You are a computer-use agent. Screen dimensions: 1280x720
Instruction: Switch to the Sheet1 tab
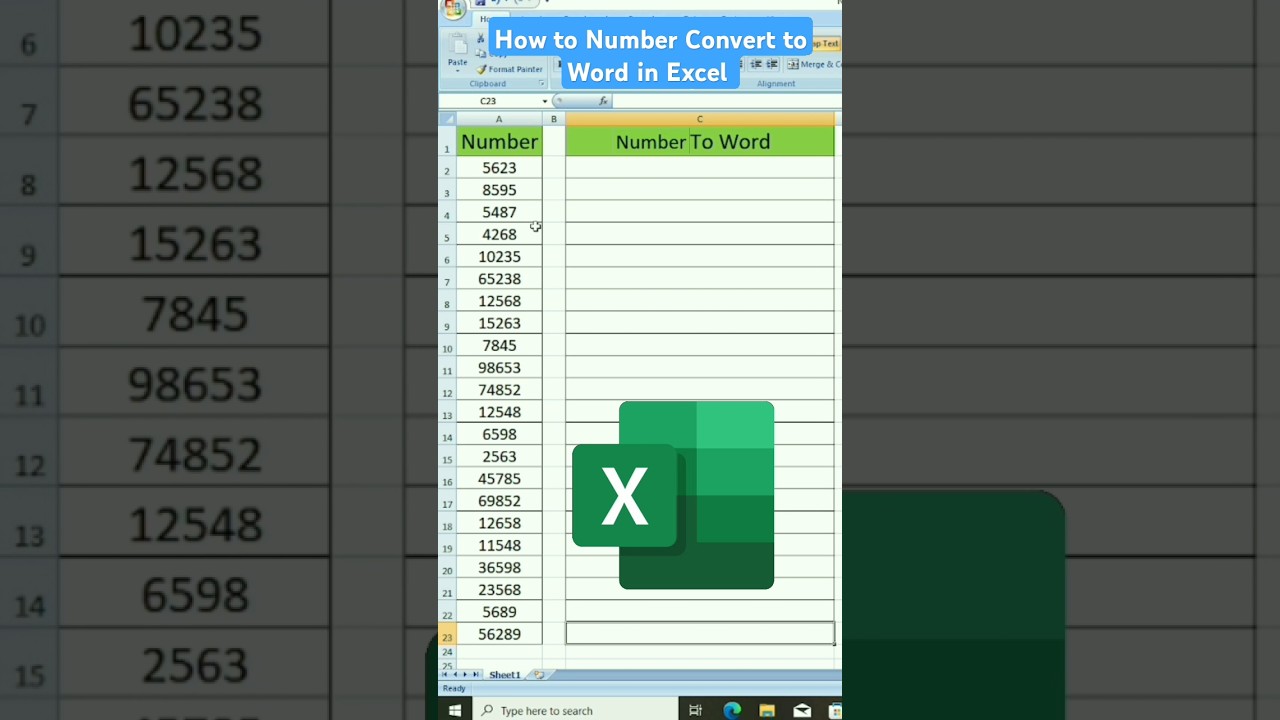coord(504,675)
